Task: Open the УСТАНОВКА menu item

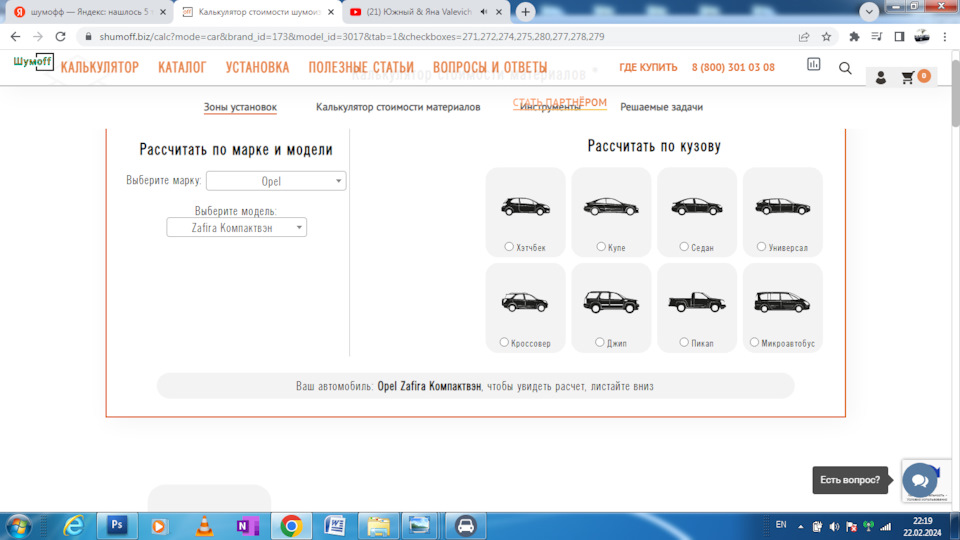Action: click(x=257, y=67)
